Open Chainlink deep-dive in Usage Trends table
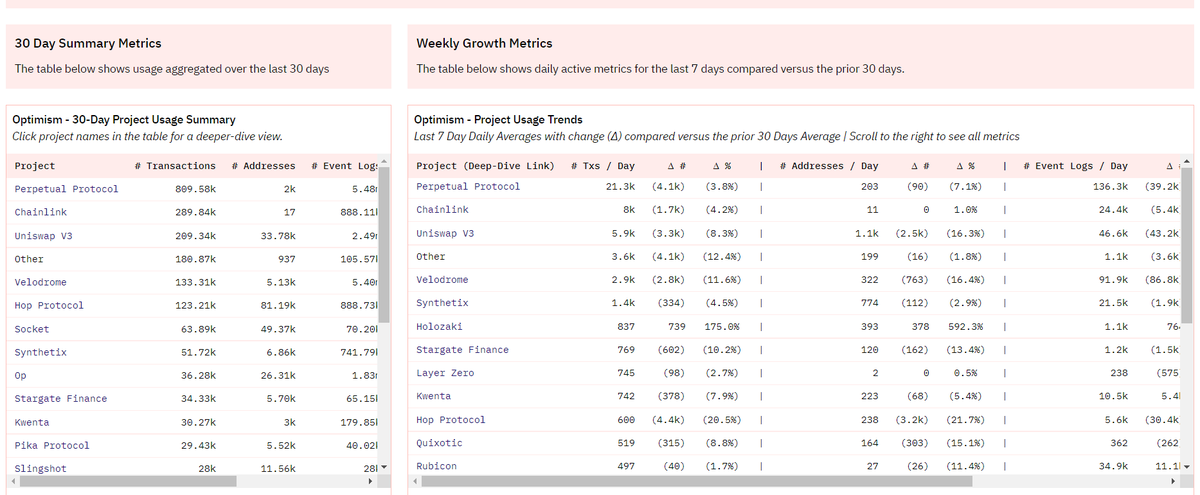 pos(442,210)
